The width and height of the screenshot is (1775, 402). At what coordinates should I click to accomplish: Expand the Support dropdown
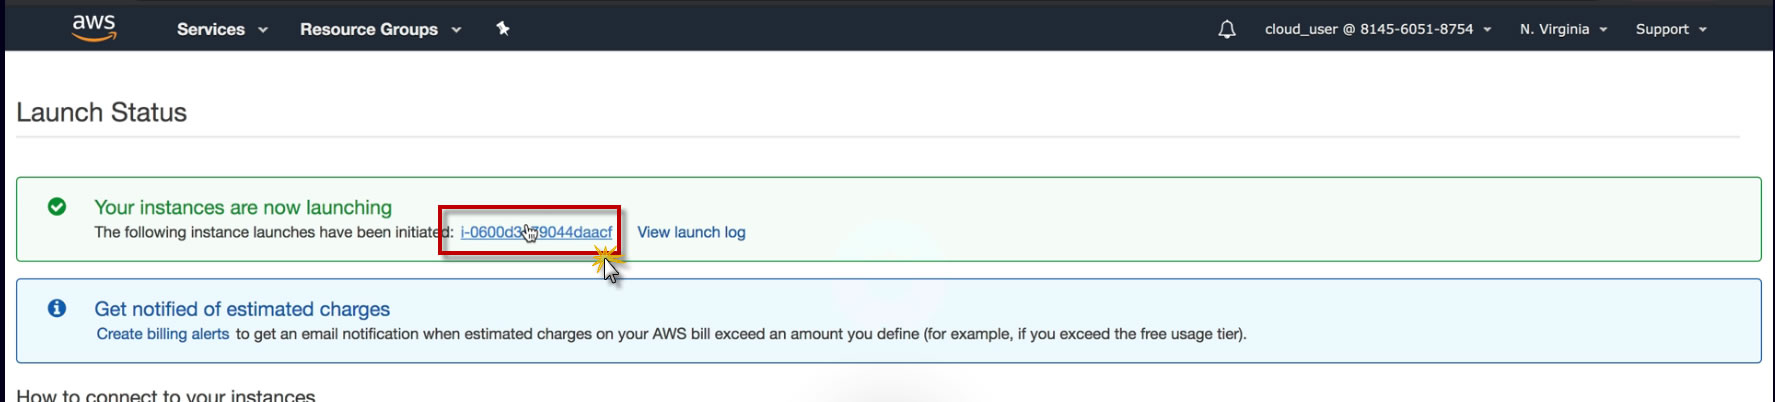pos(1662,29)
